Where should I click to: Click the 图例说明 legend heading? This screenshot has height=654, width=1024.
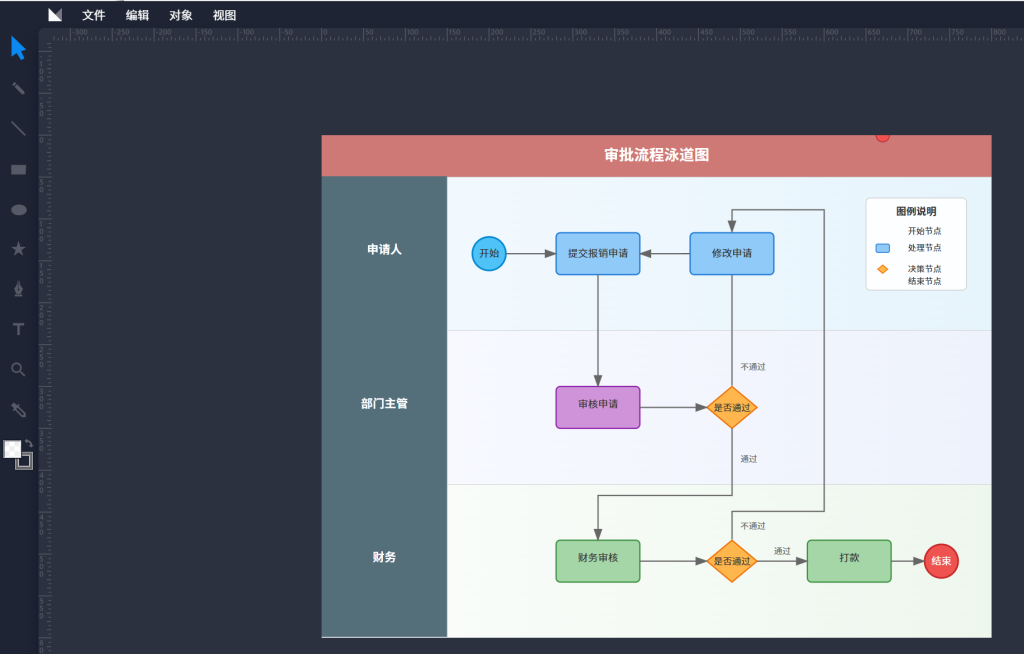click(x=916, y=211)
